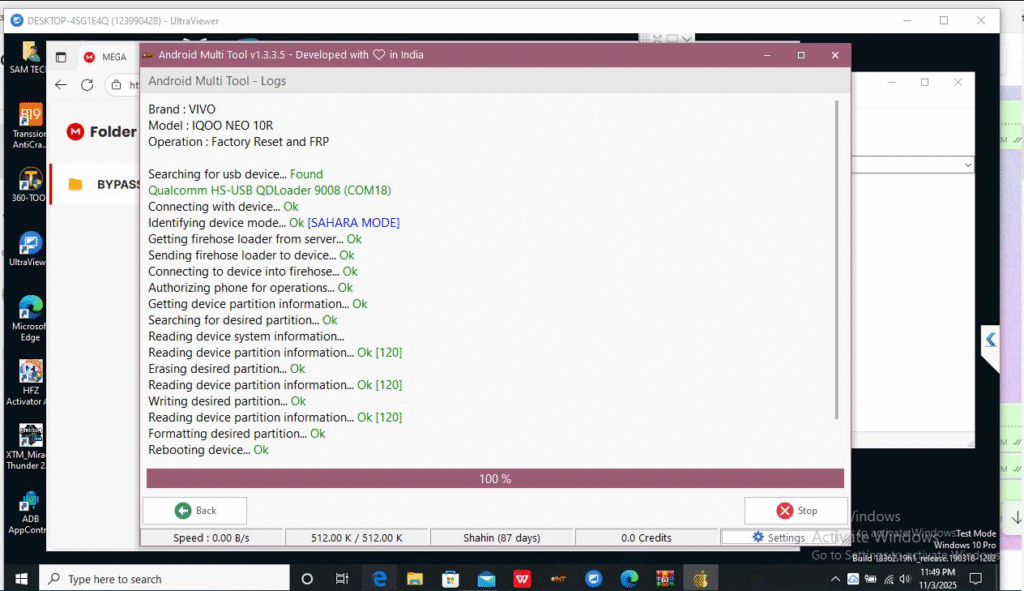
Task: Click the browser back arrow
Action: tap(61, 85)
